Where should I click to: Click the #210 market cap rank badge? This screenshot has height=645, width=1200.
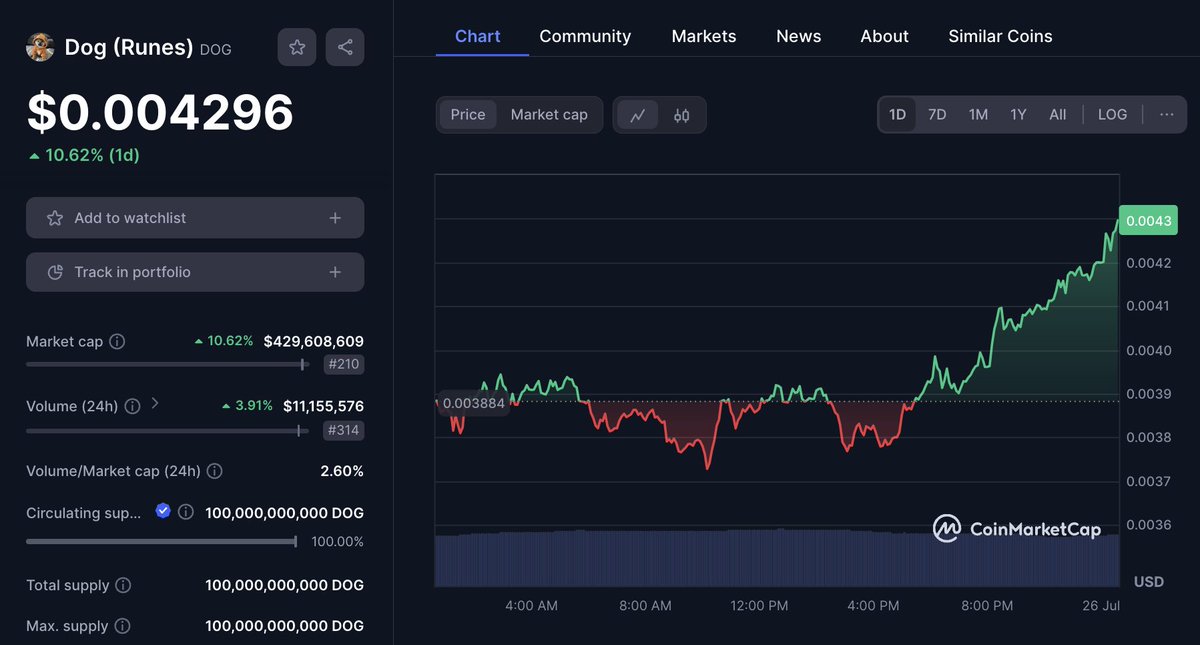345,365
